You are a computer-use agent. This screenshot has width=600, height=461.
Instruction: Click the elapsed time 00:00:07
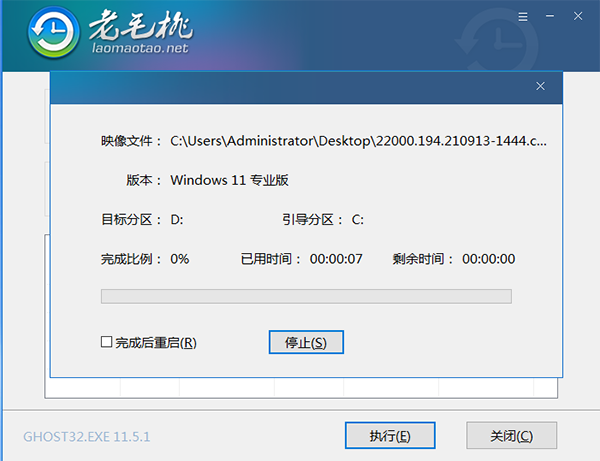coord(336,259)
